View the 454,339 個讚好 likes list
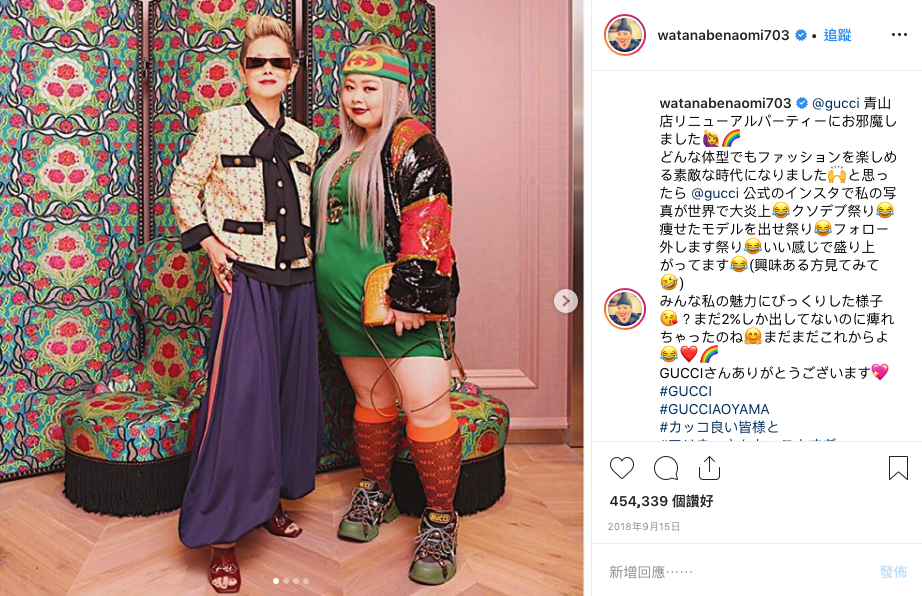The image size is (922, 596). click(662, 501)
